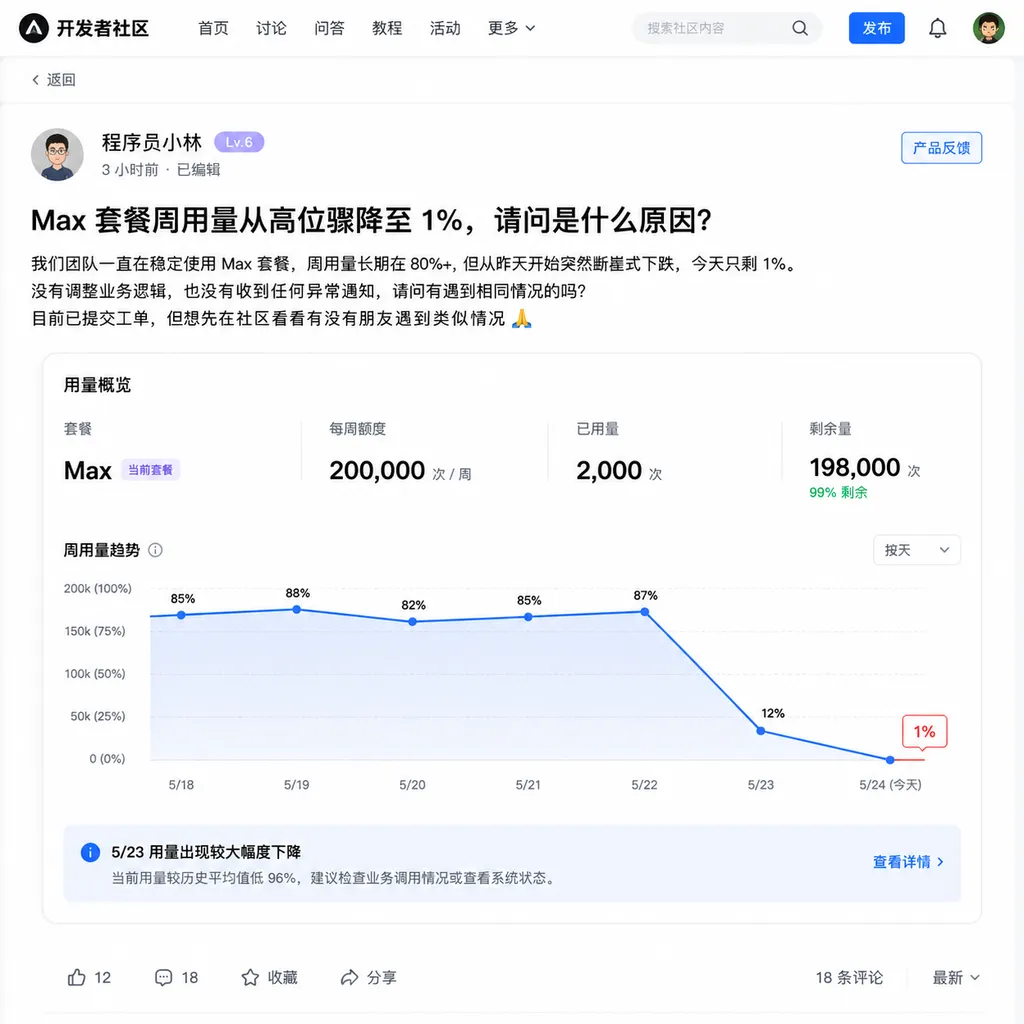The width and height of the screenshot is (1024, 1024).
Task: Click the 搜索社区内容 search field
Action: pos(726,28)
